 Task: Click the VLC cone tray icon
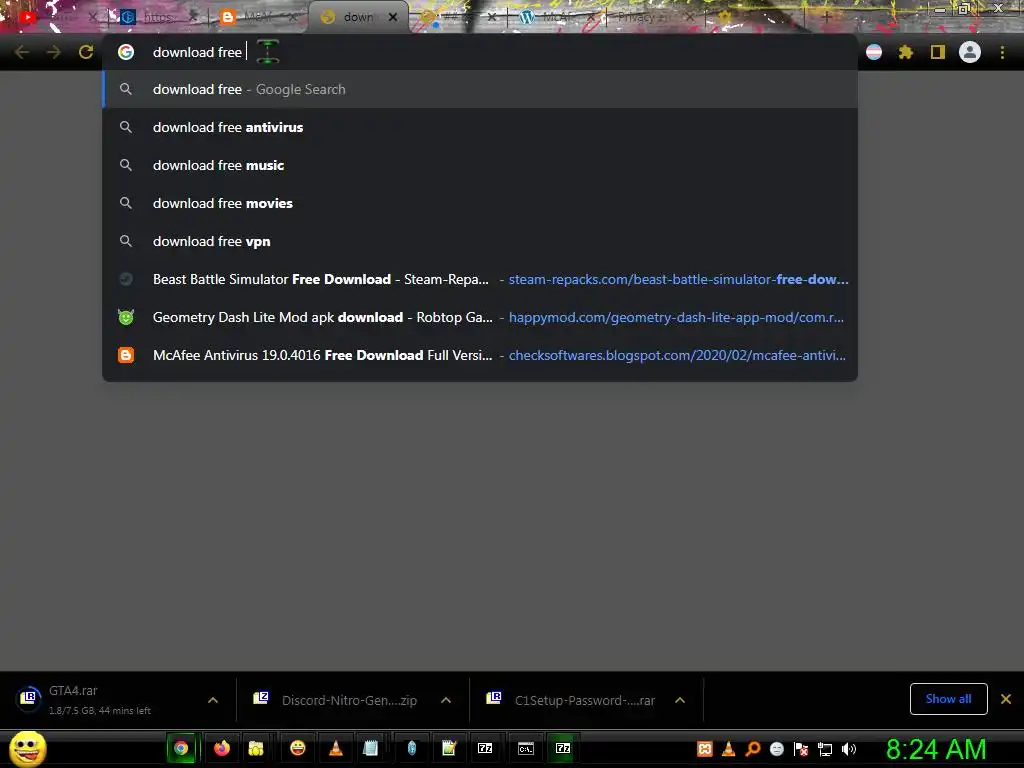(x=729, y=749)
